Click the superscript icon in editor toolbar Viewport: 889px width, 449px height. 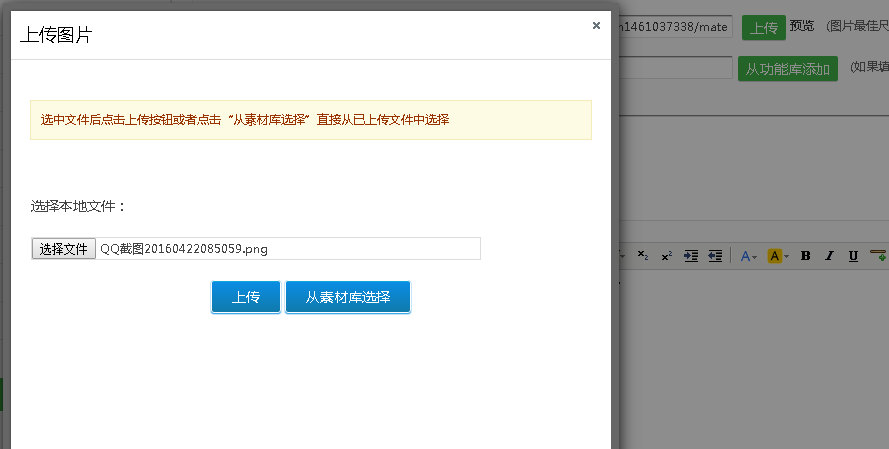click(666, 256)
